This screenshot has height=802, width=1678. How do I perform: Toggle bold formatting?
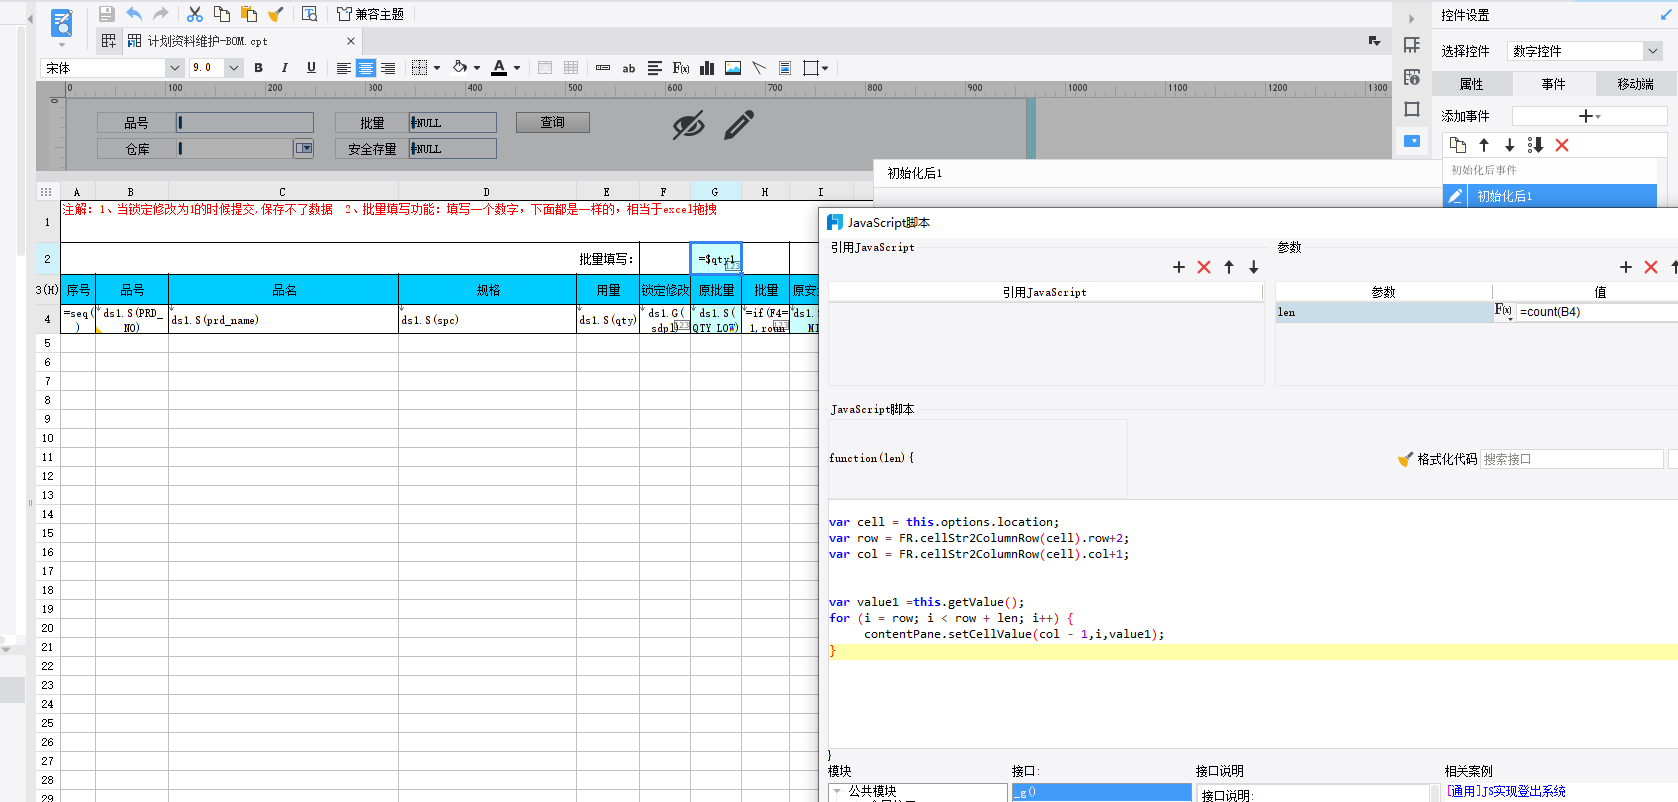point(258,68)
